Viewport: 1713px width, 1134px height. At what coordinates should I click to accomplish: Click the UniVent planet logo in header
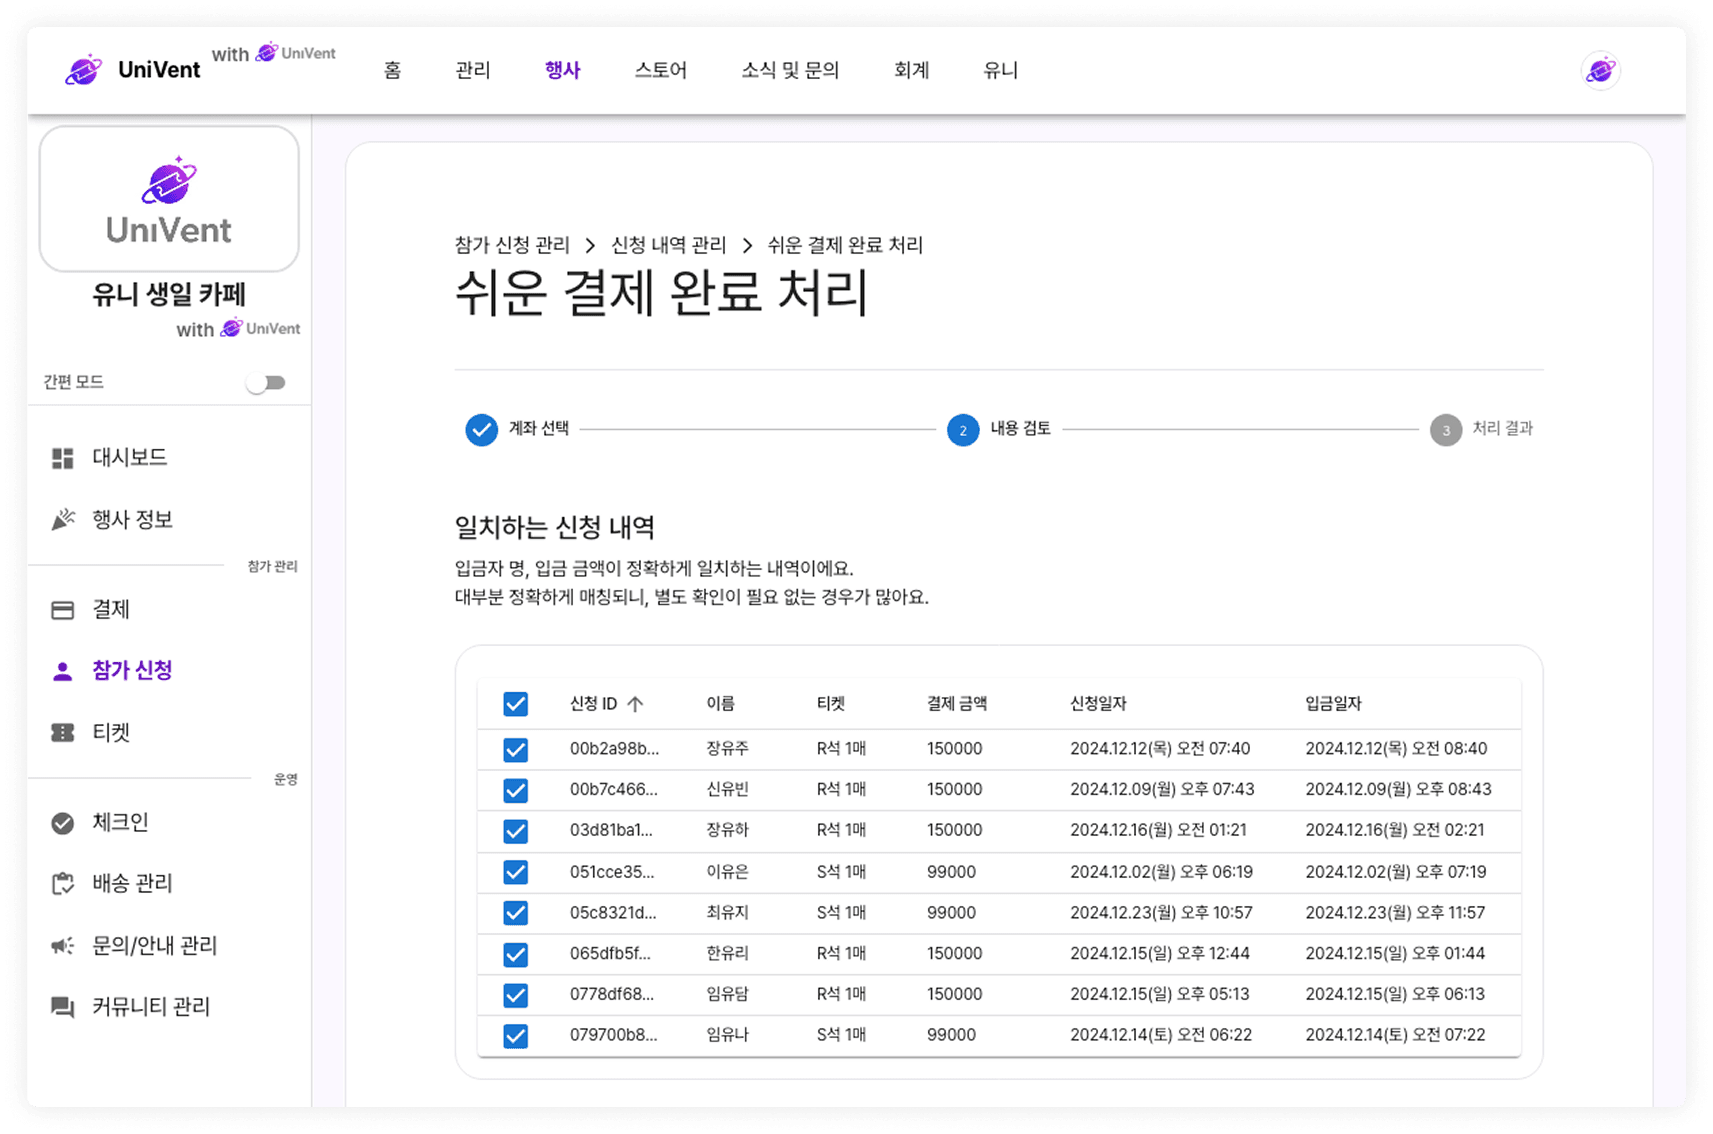(x=83, y=70)
